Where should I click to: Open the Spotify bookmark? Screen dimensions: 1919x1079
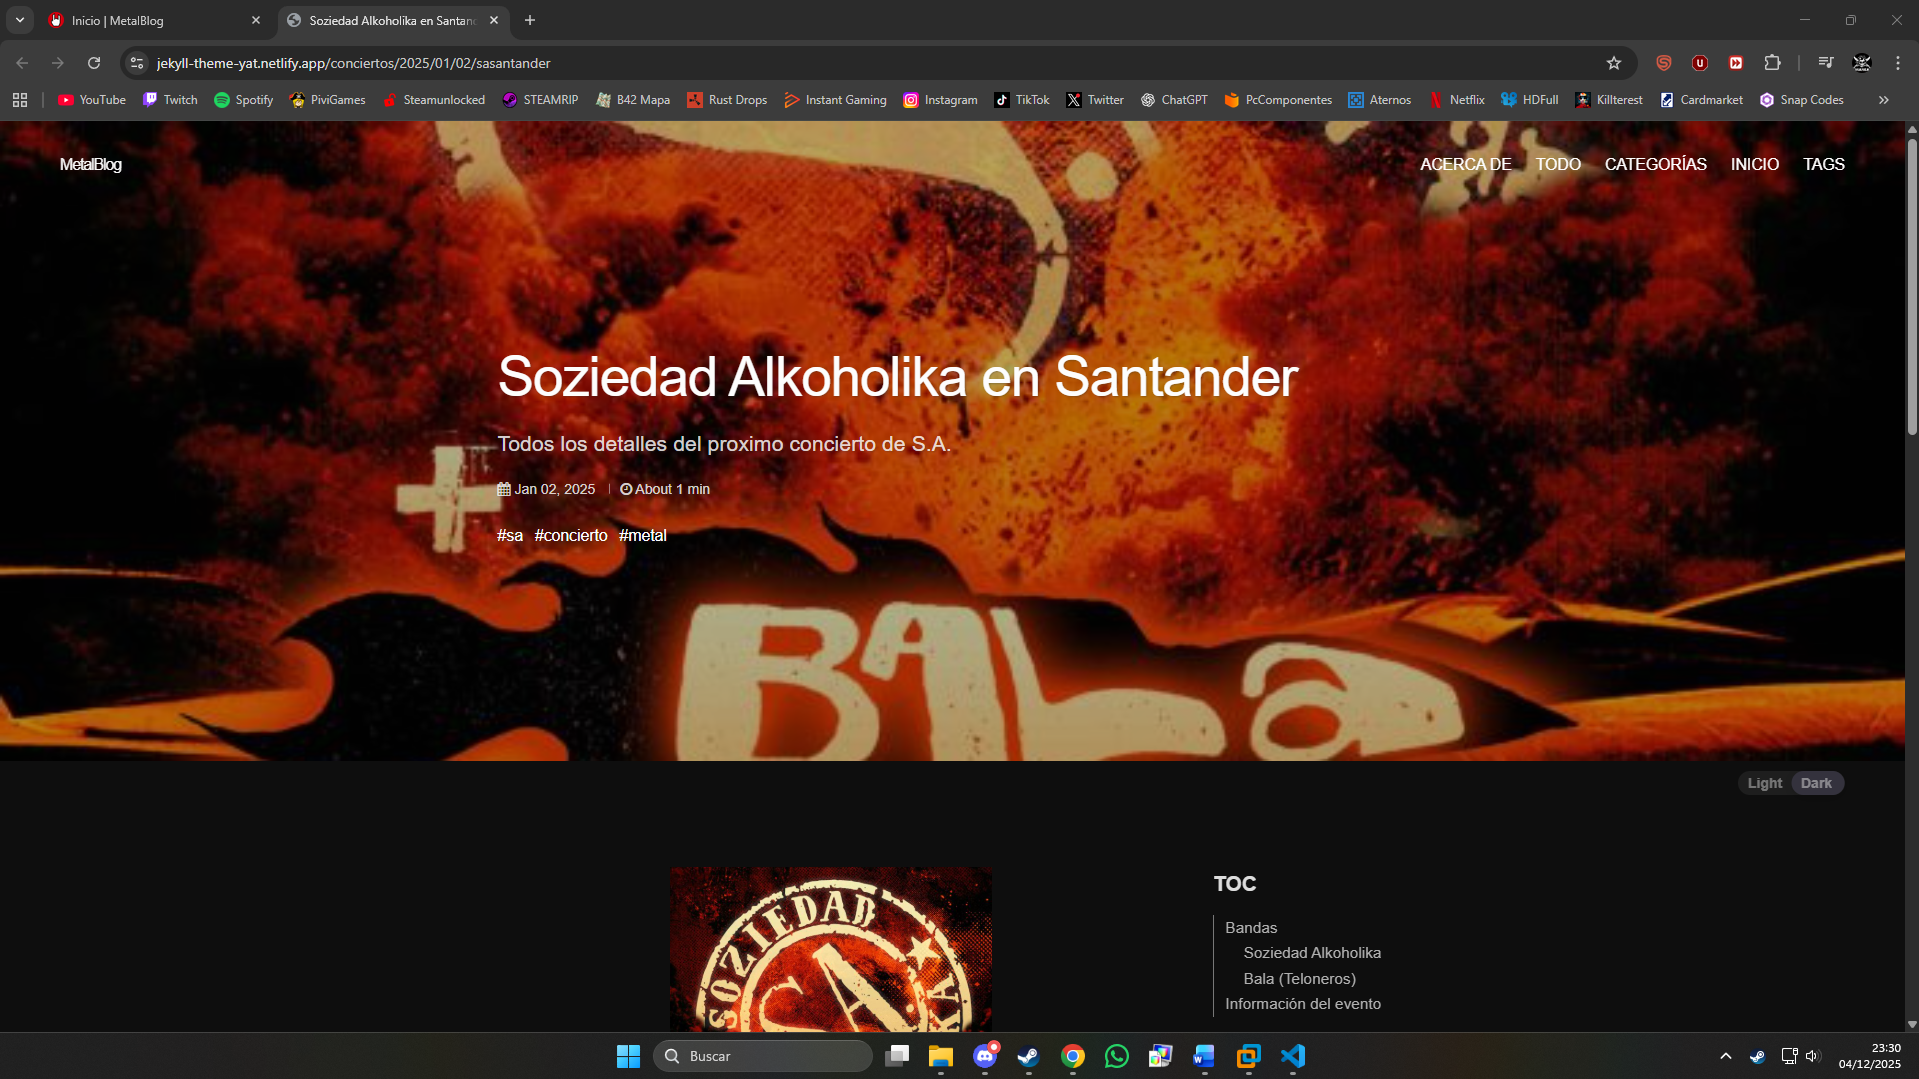pos(244,100)
